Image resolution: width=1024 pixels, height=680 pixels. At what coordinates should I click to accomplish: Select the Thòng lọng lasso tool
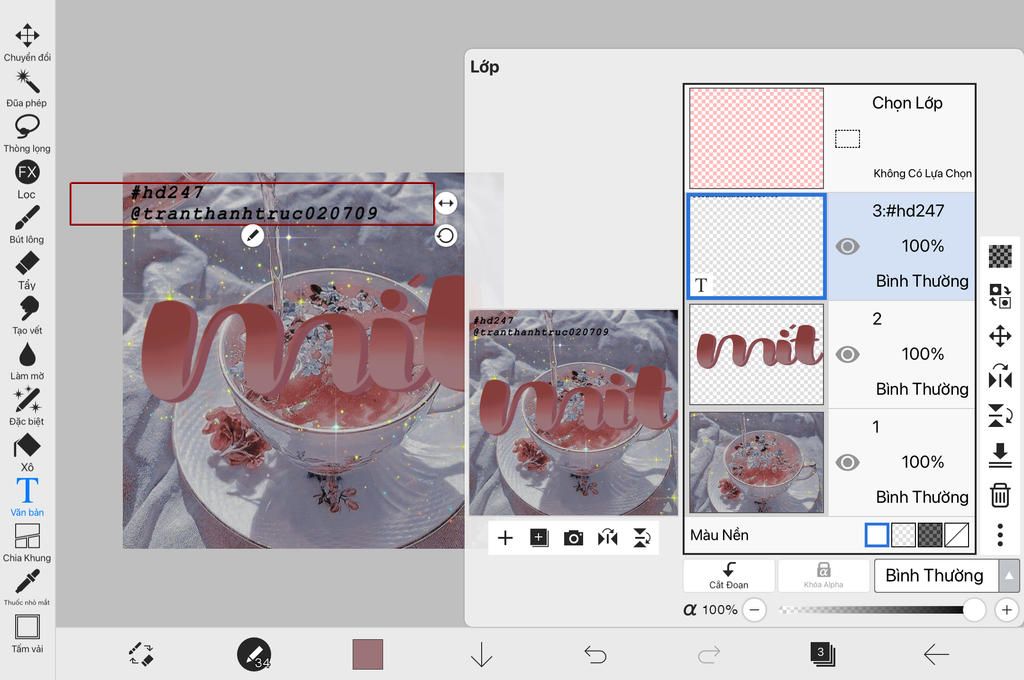[x=27, y=133]
